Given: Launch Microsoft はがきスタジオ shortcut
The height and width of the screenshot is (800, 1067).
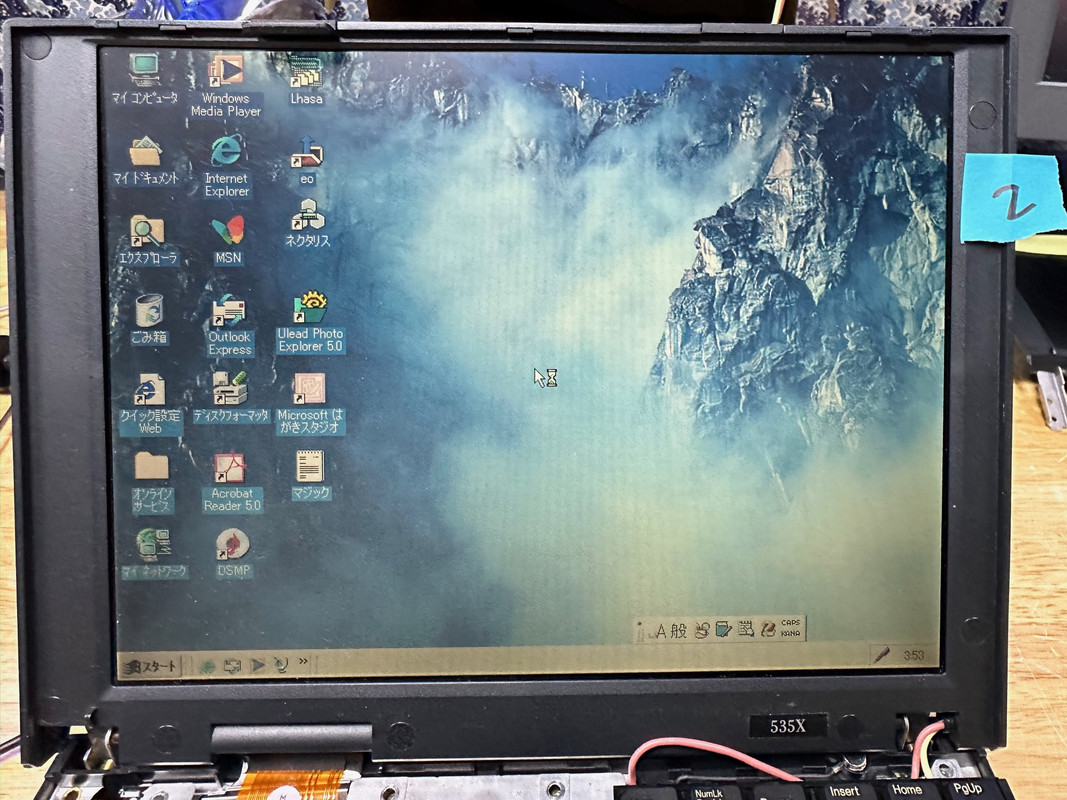Looking at the screenshot, I should [x=310, y=403].
